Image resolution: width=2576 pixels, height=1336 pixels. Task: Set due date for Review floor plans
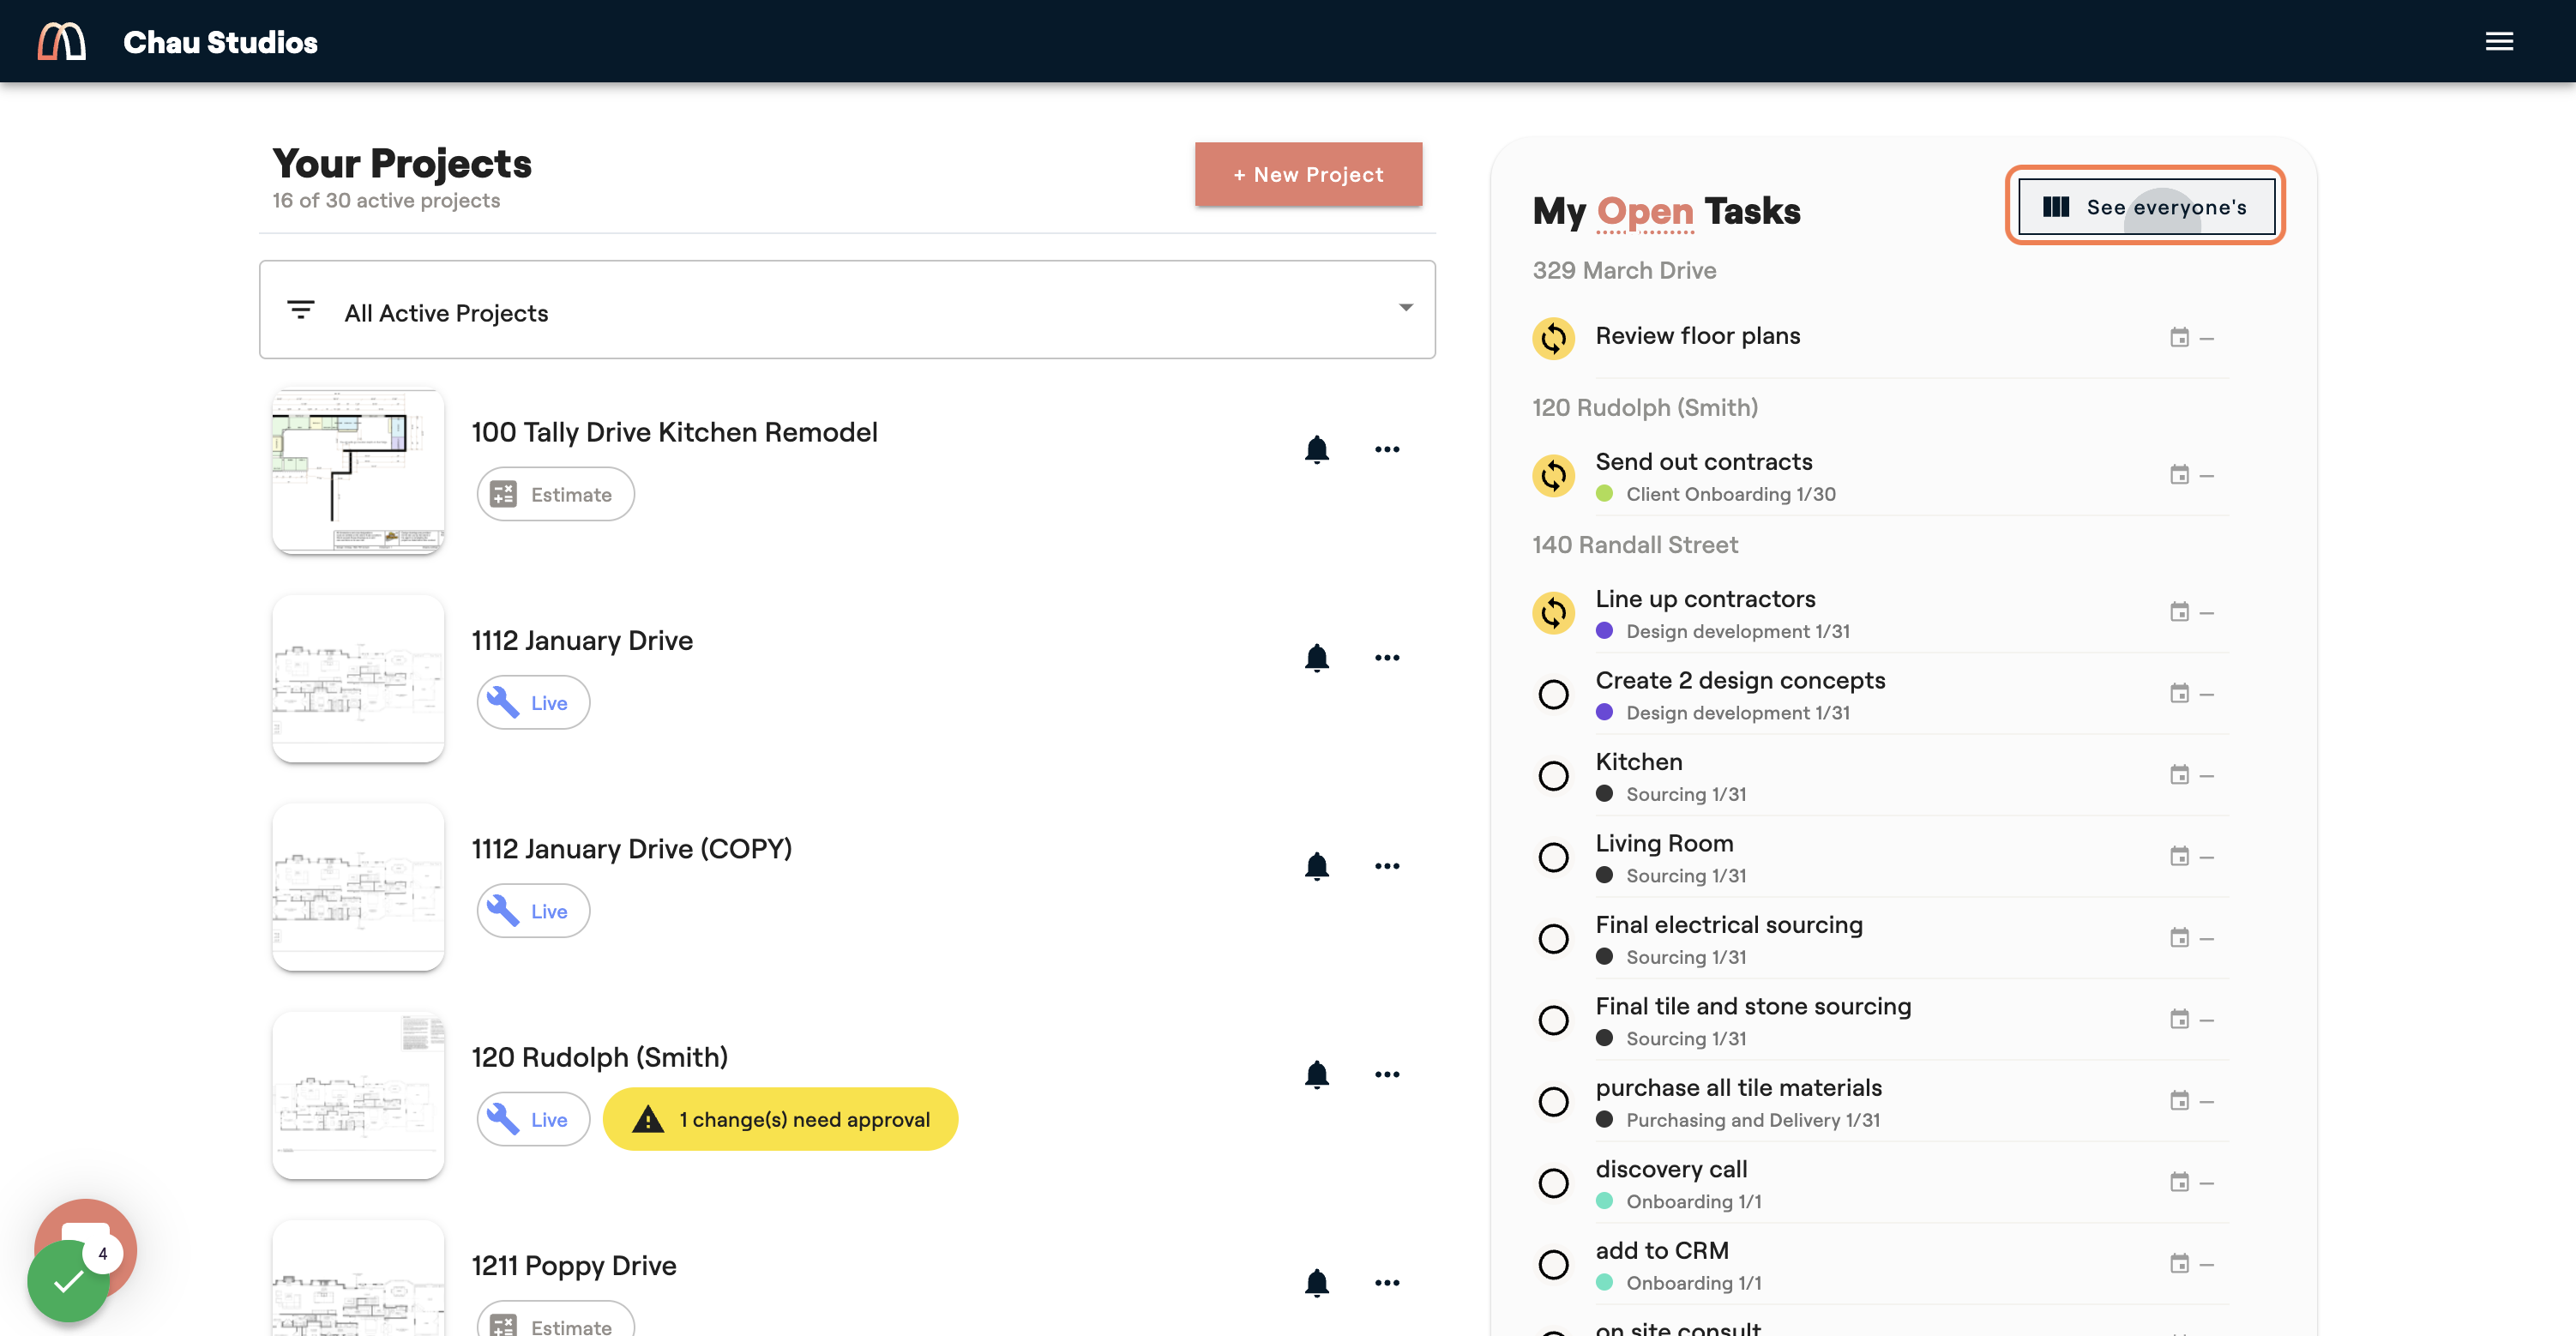click(2191, 338)
